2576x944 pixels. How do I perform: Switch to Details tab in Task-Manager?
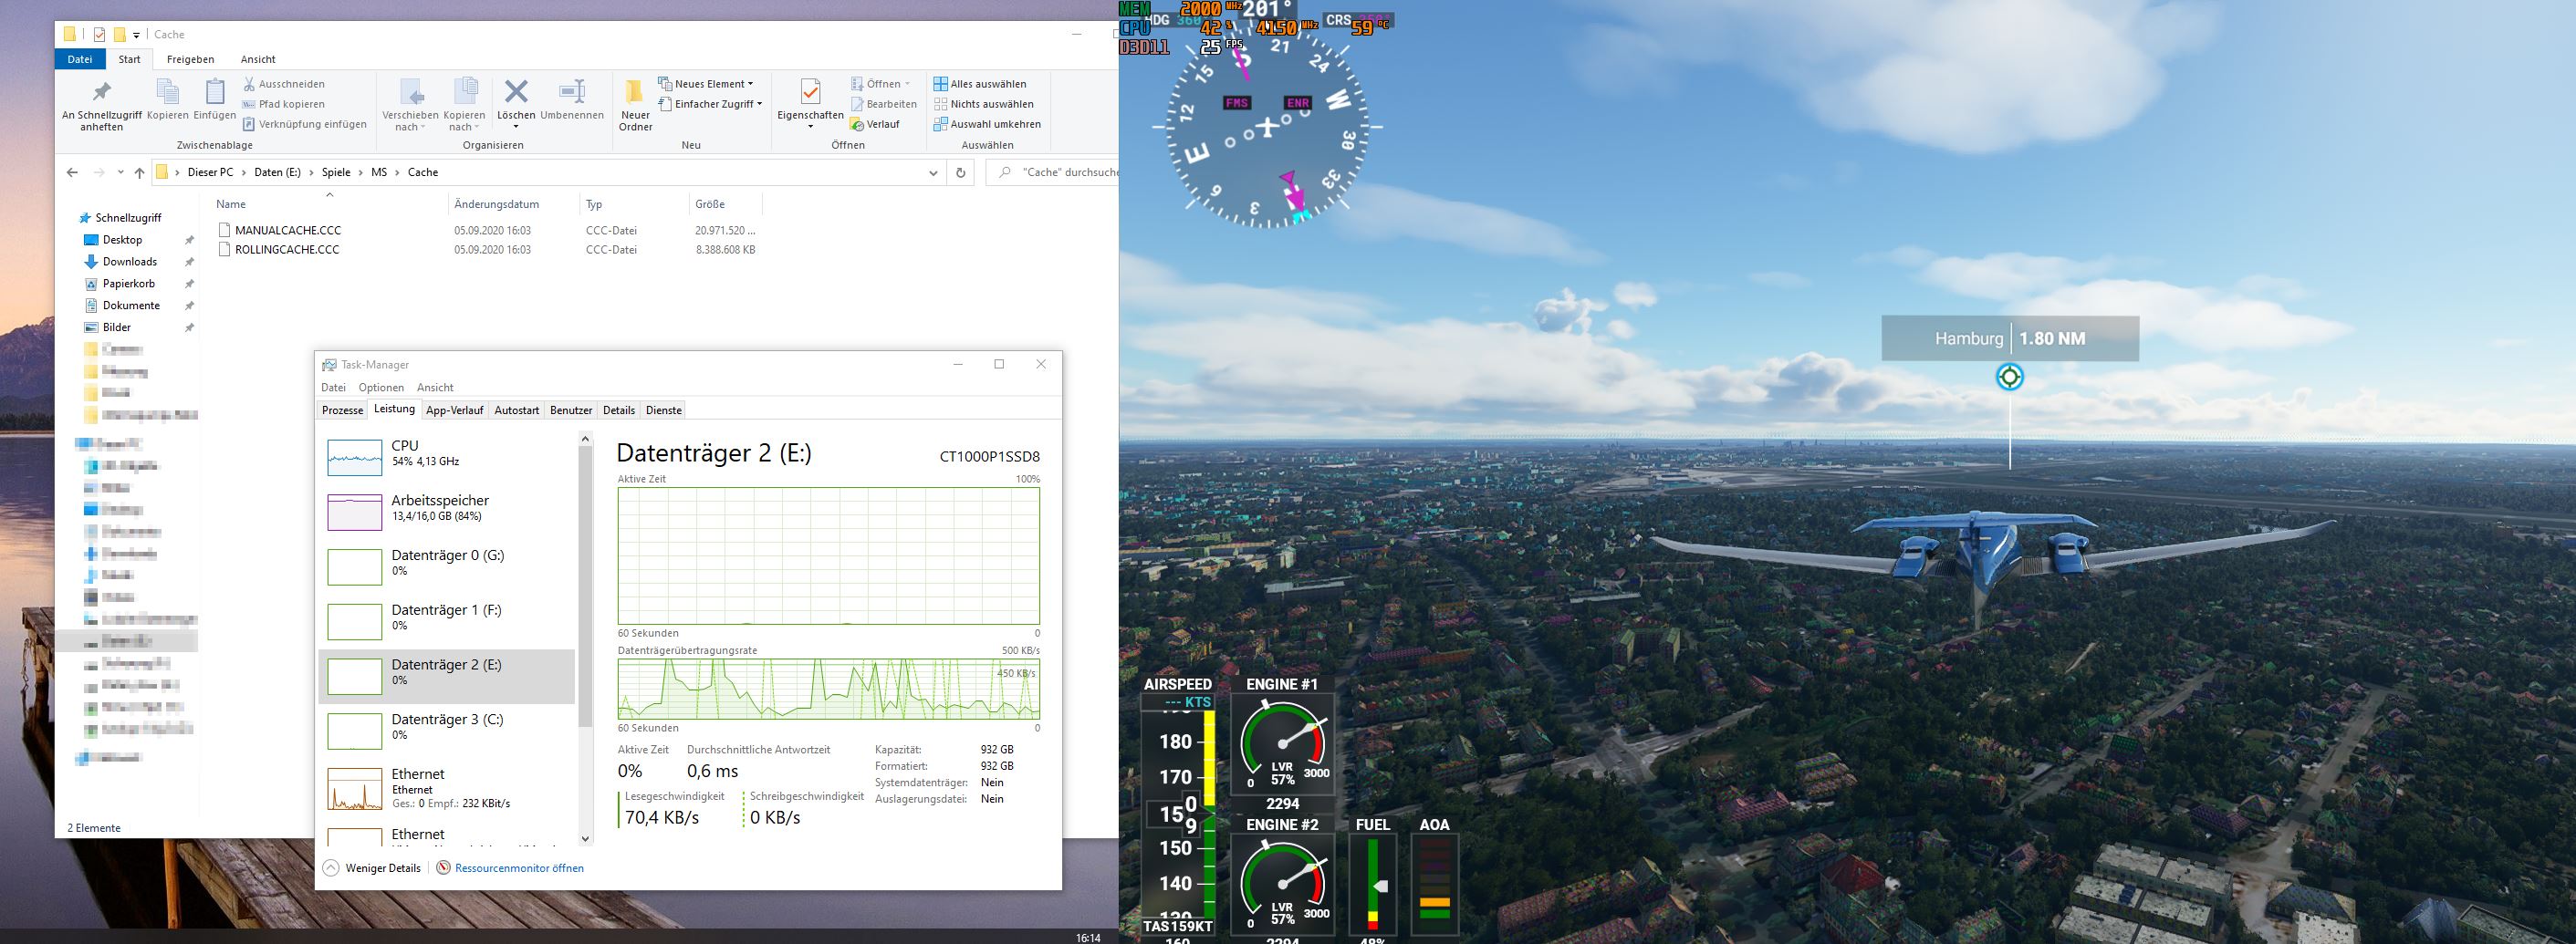coord(619,410)
